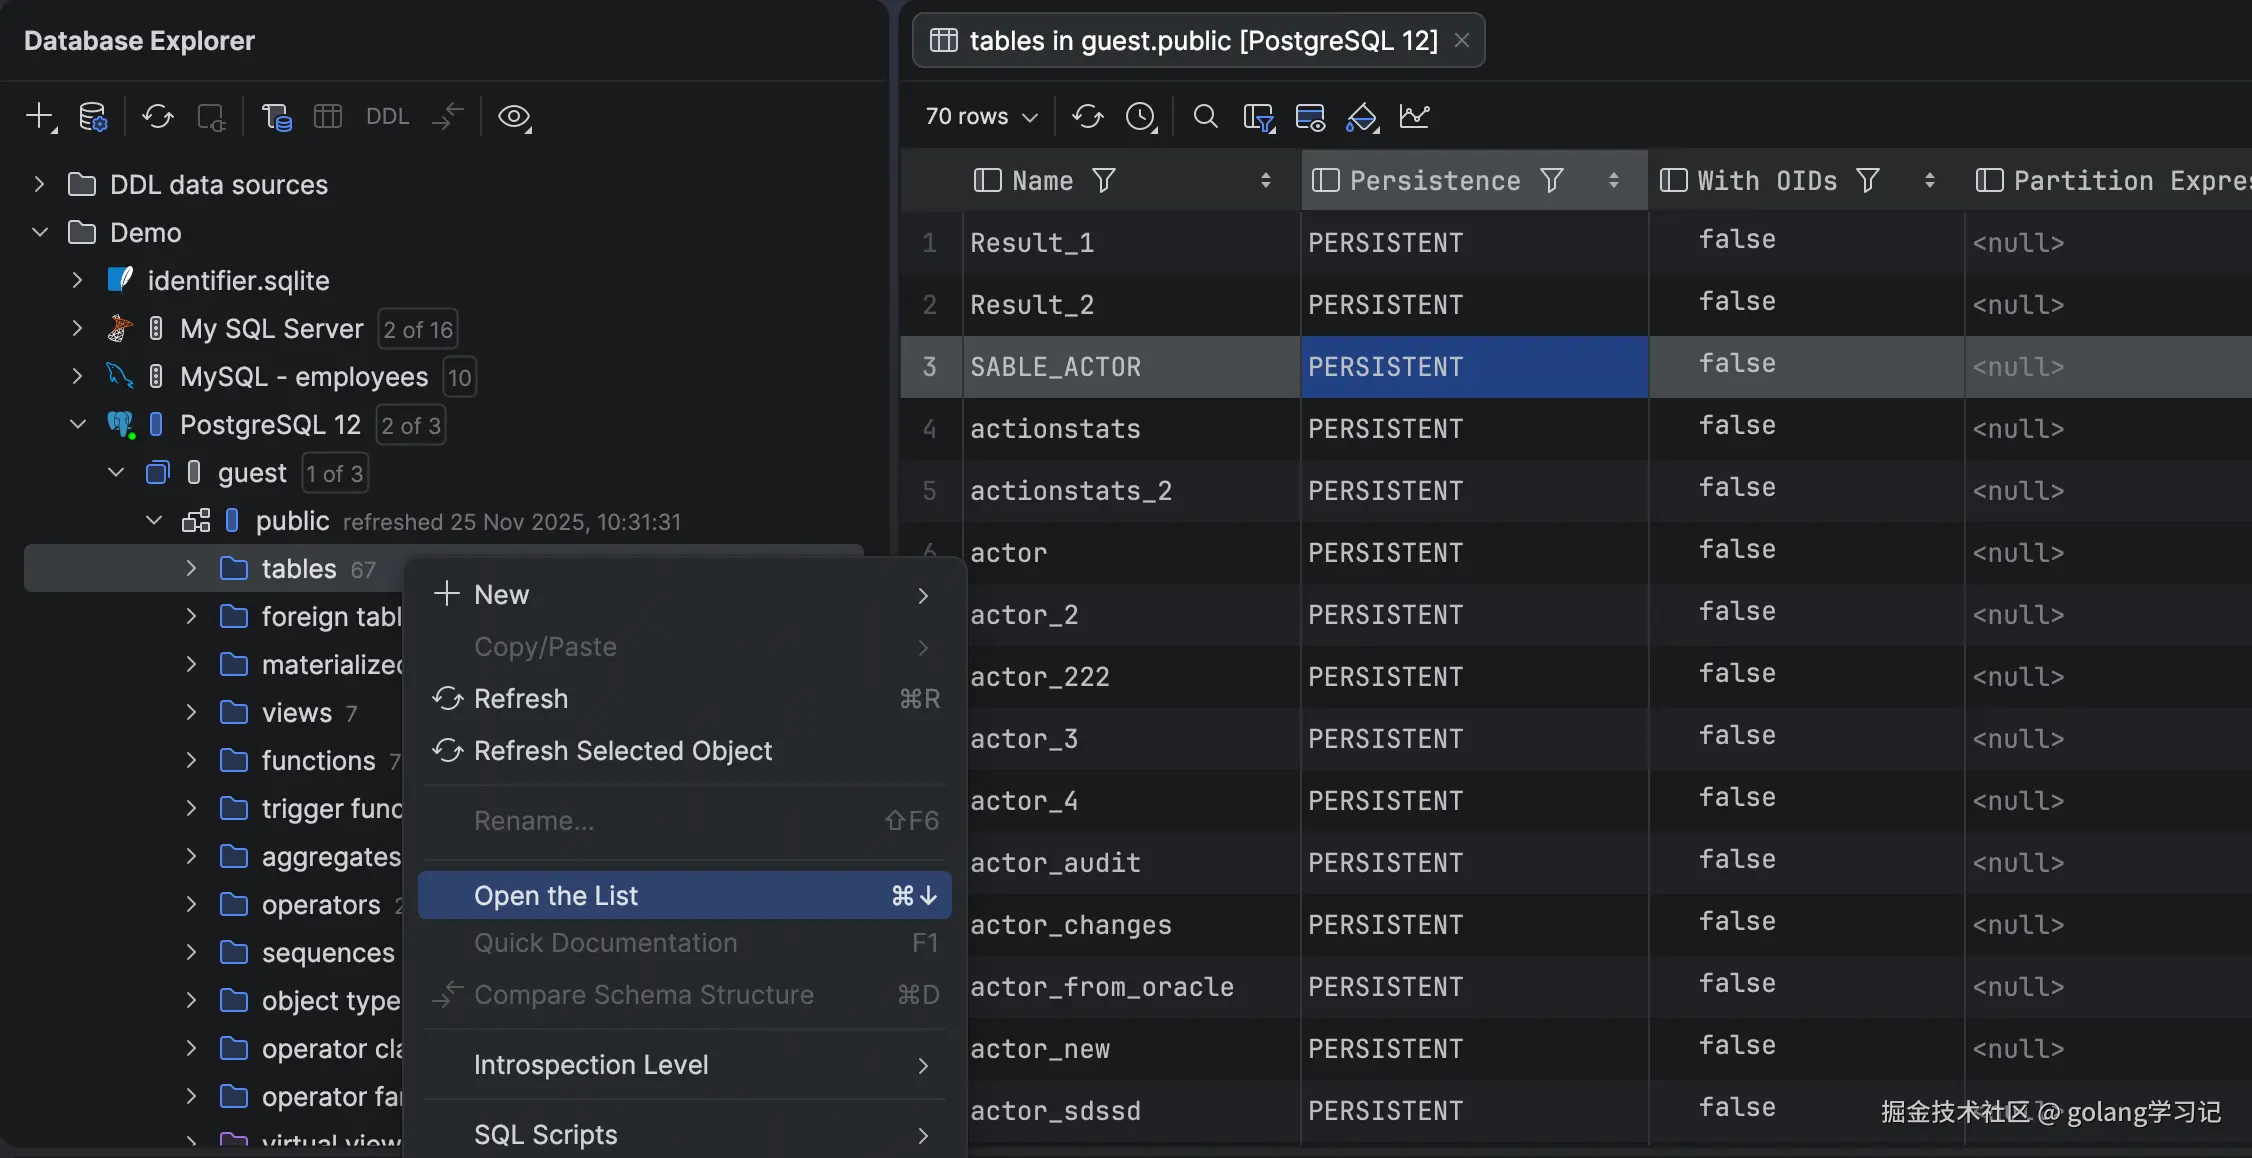
Task: Collapse the PostgreSQL 12 tree node
Action: 78,425
